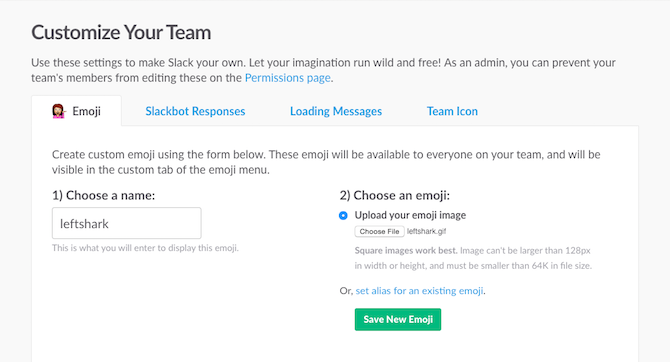Open the Emoji tab

coord(76,111)
